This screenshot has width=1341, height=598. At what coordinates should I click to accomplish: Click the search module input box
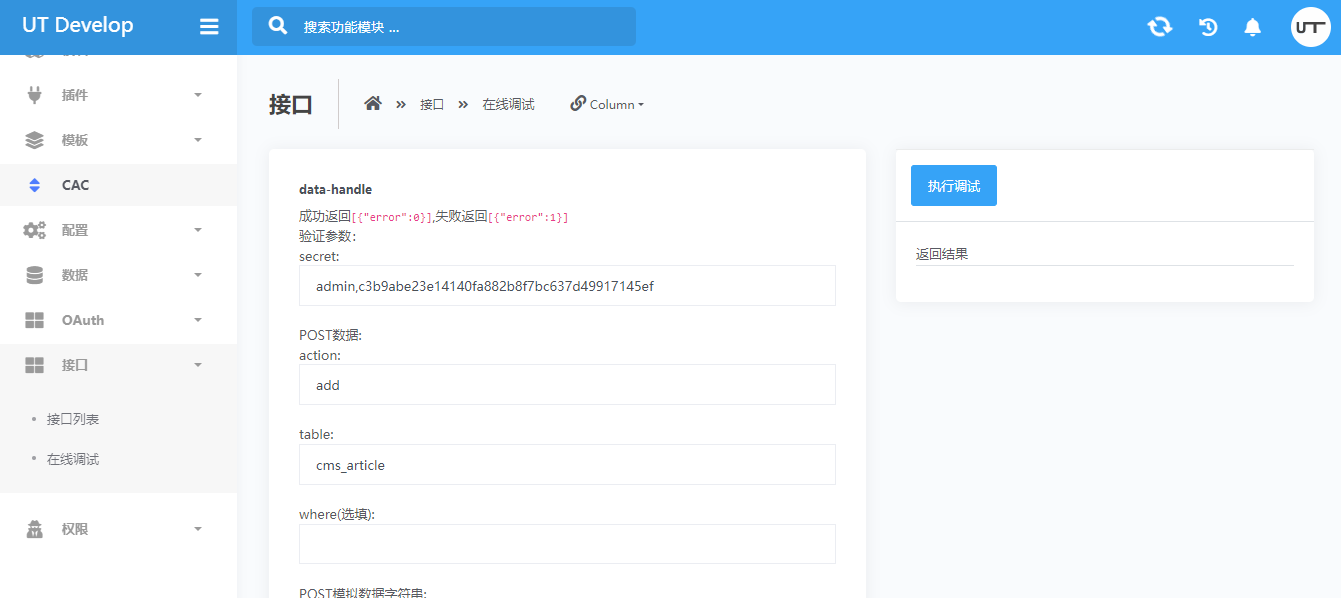(x=460, y=27)
